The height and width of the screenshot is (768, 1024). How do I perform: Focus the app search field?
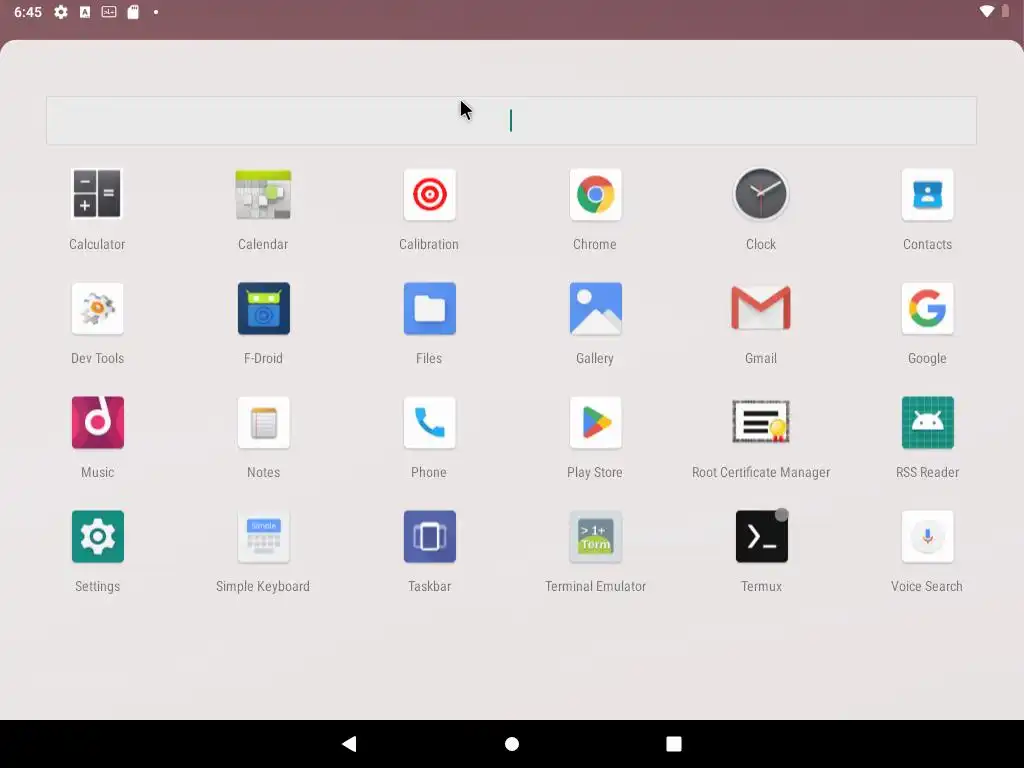pos(511,121)
